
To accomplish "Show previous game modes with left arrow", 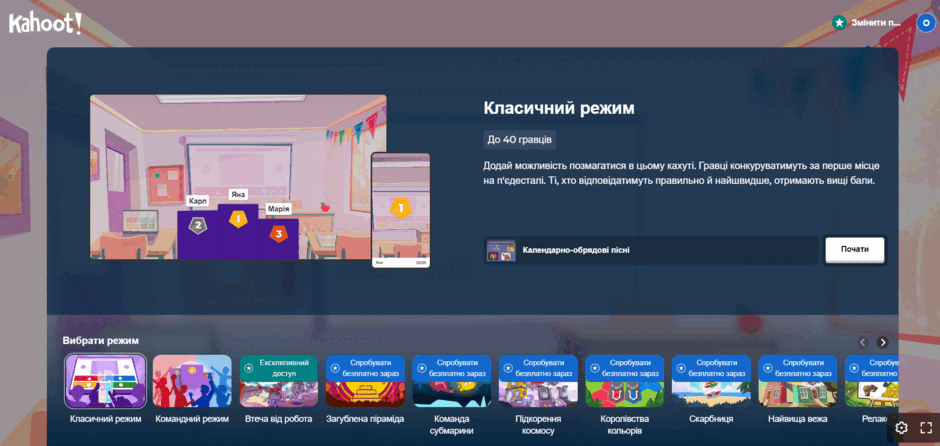I will [x=863, y=342].
